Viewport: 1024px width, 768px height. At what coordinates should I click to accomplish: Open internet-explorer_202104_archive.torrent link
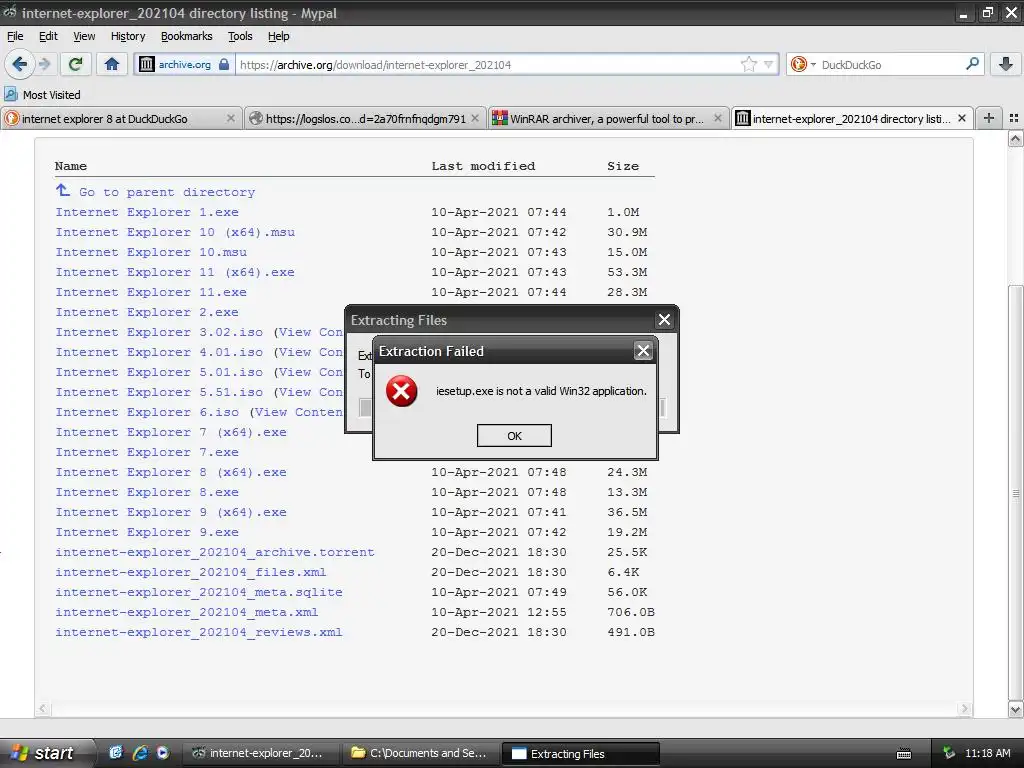(x=215, y=552)
